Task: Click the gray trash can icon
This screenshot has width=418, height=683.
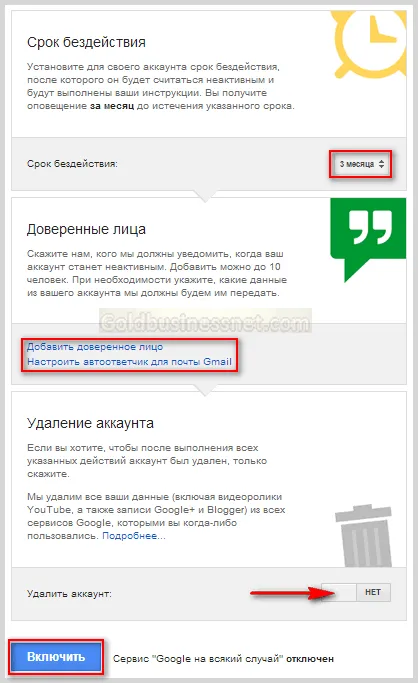Action: 365,536
